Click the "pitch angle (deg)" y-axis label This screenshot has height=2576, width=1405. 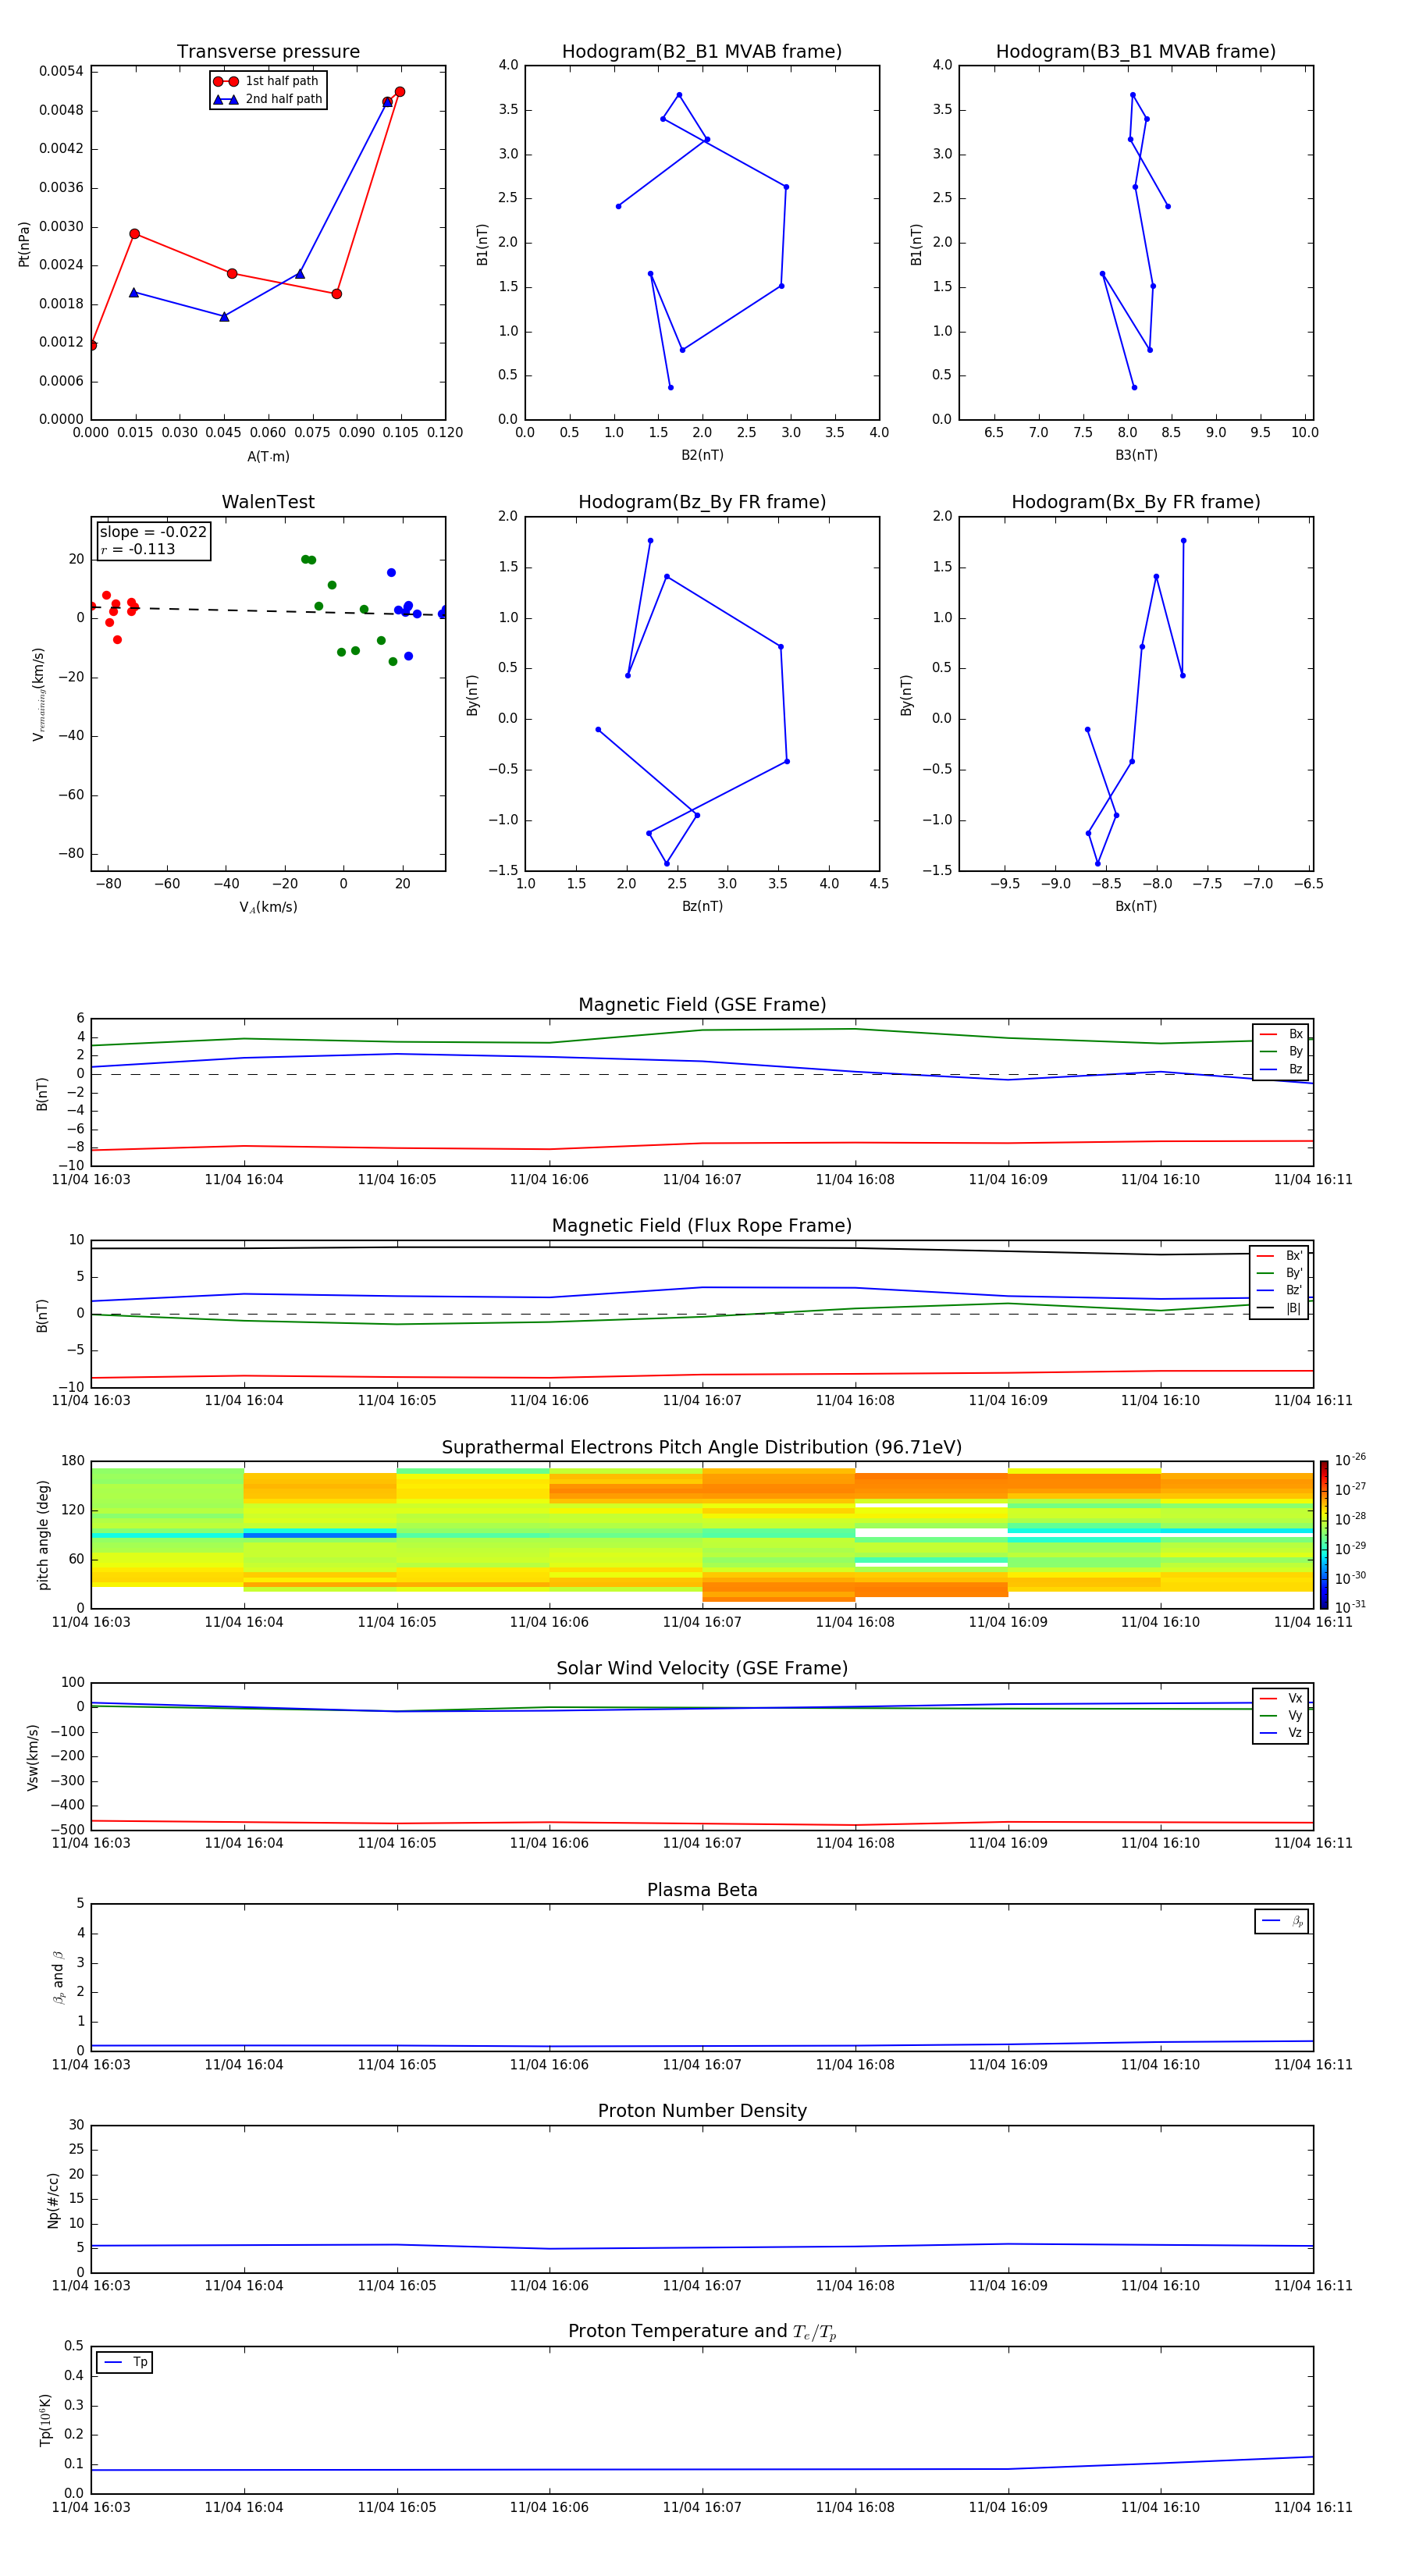click(x=43, y=1534)
